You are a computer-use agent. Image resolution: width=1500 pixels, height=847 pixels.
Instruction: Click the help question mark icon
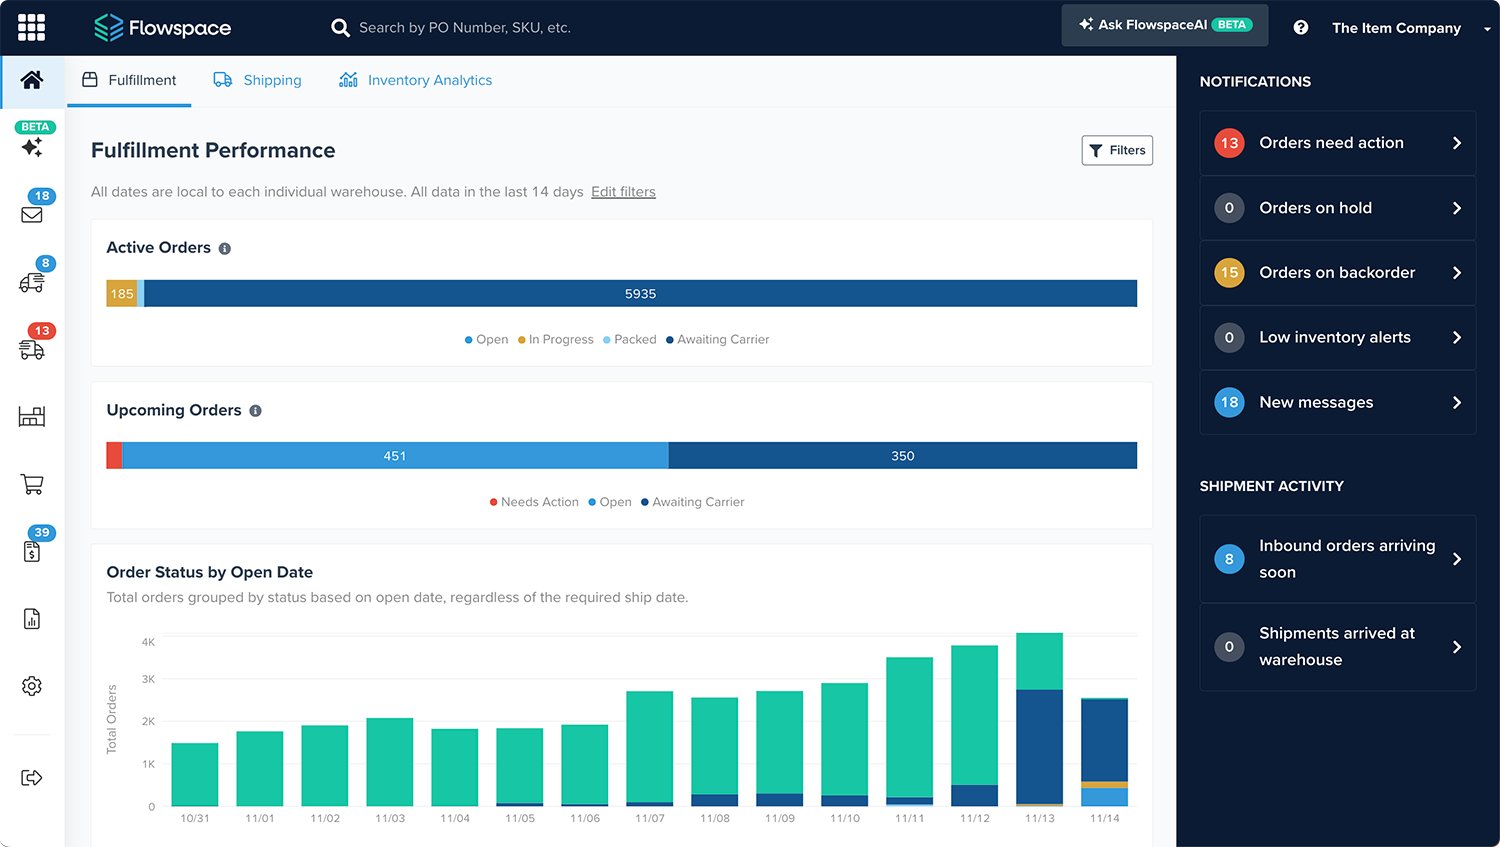pos(1300,28)
